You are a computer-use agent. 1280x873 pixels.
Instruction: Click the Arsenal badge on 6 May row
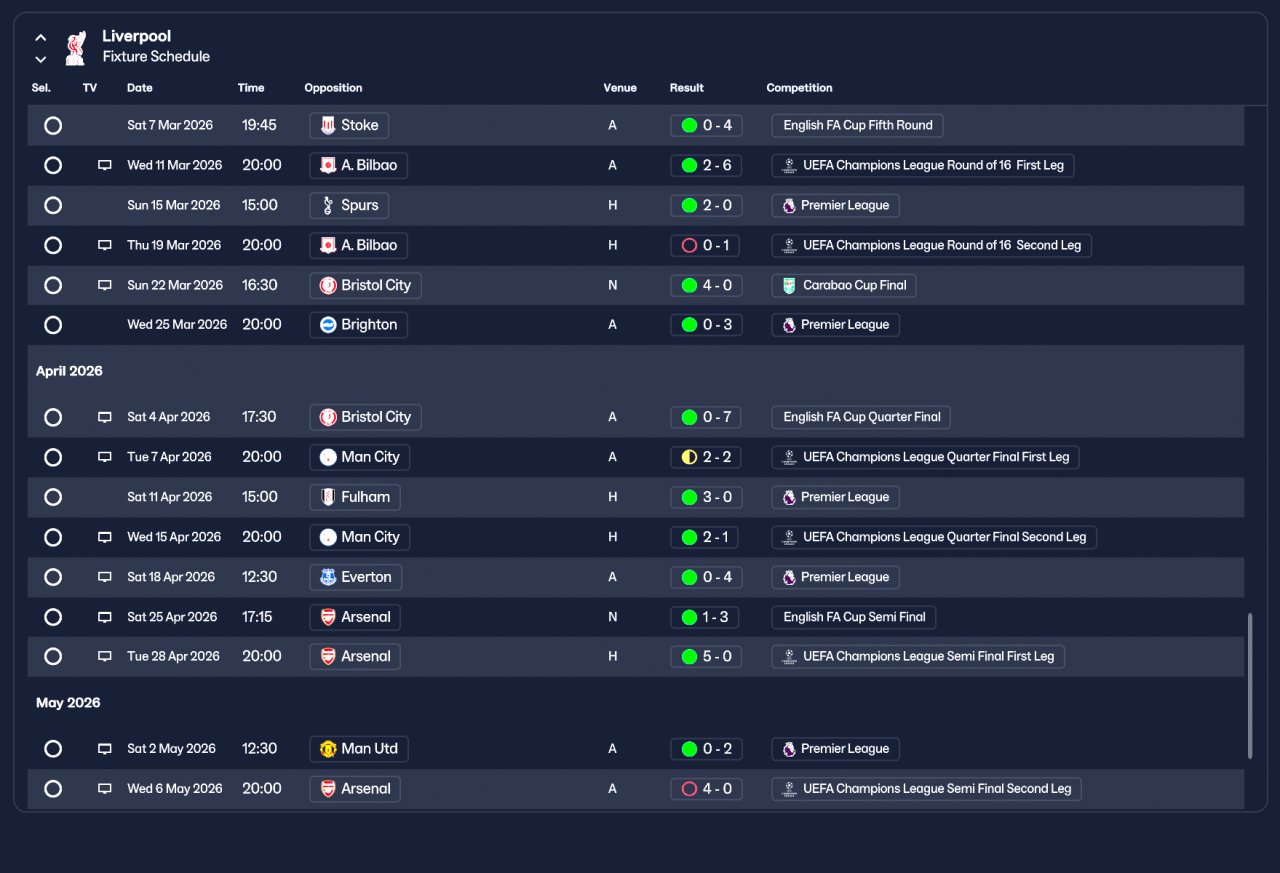click(x=328, y=789)
